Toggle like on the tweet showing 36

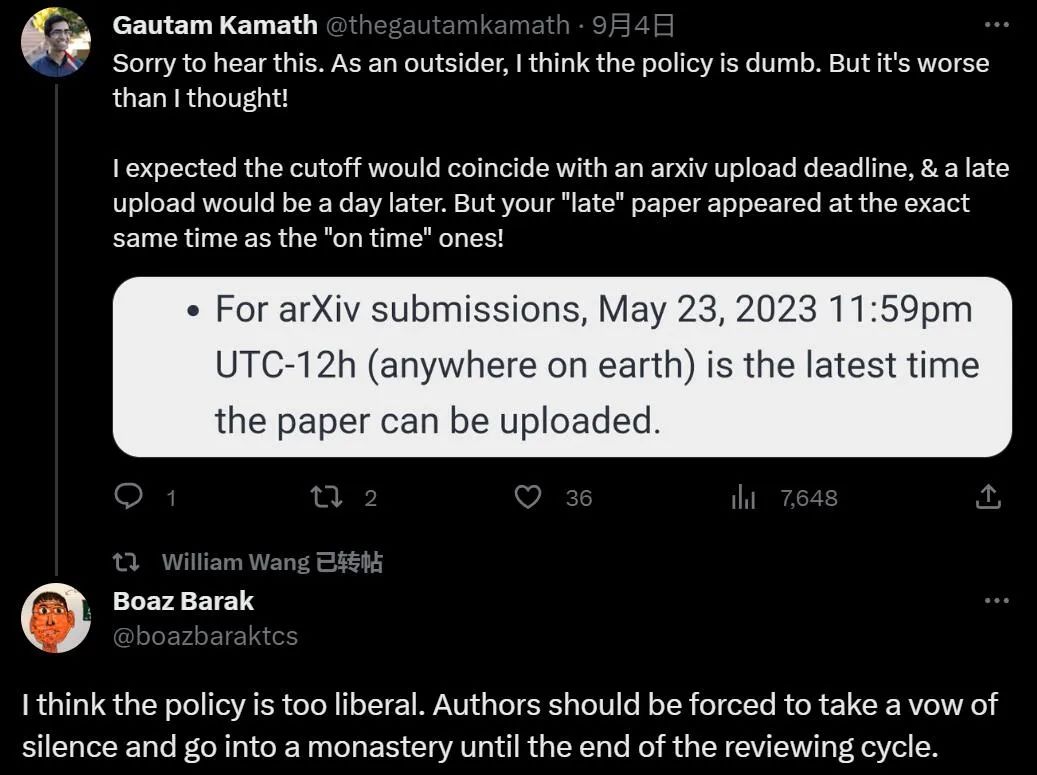527,497
